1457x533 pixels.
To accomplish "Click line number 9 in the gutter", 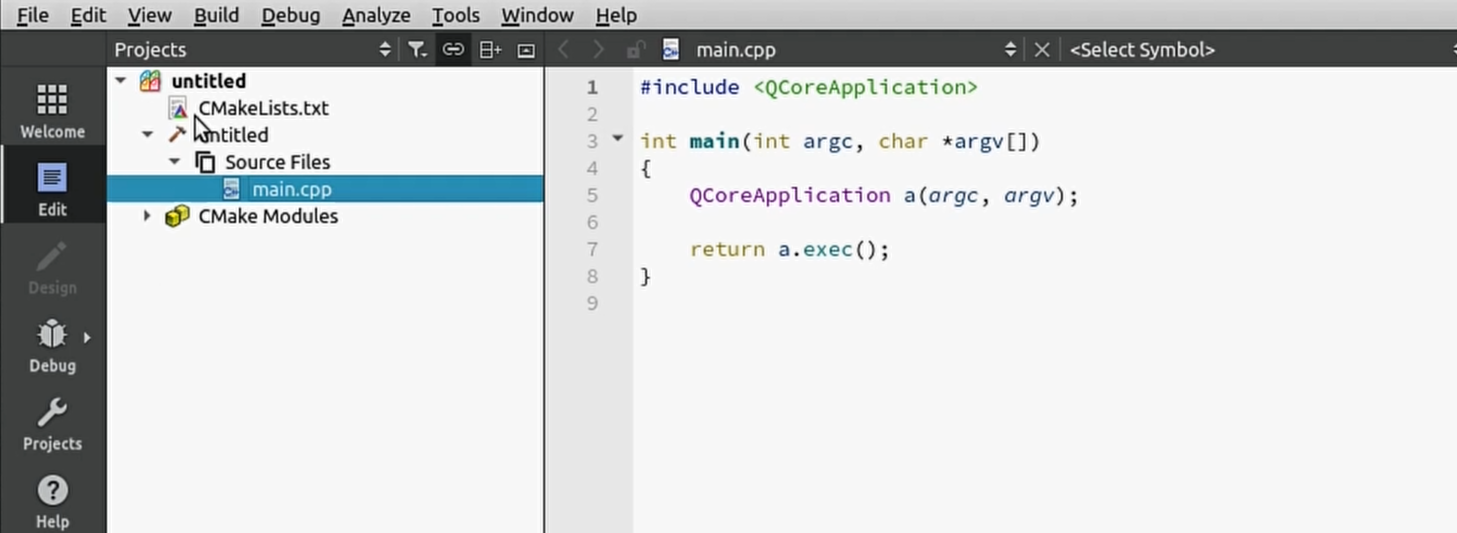I will pyautogui.click(x=592, y=303).
